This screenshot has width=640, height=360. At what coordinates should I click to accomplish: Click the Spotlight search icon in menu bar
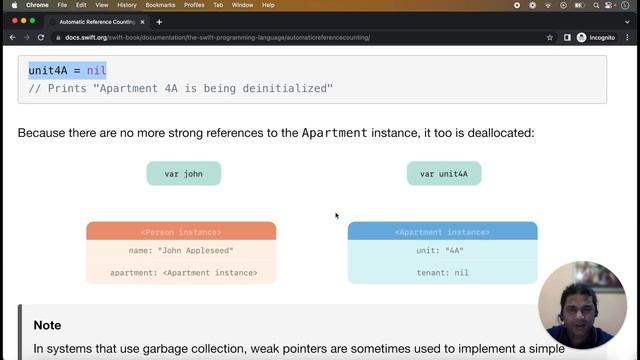pos(596,5)
